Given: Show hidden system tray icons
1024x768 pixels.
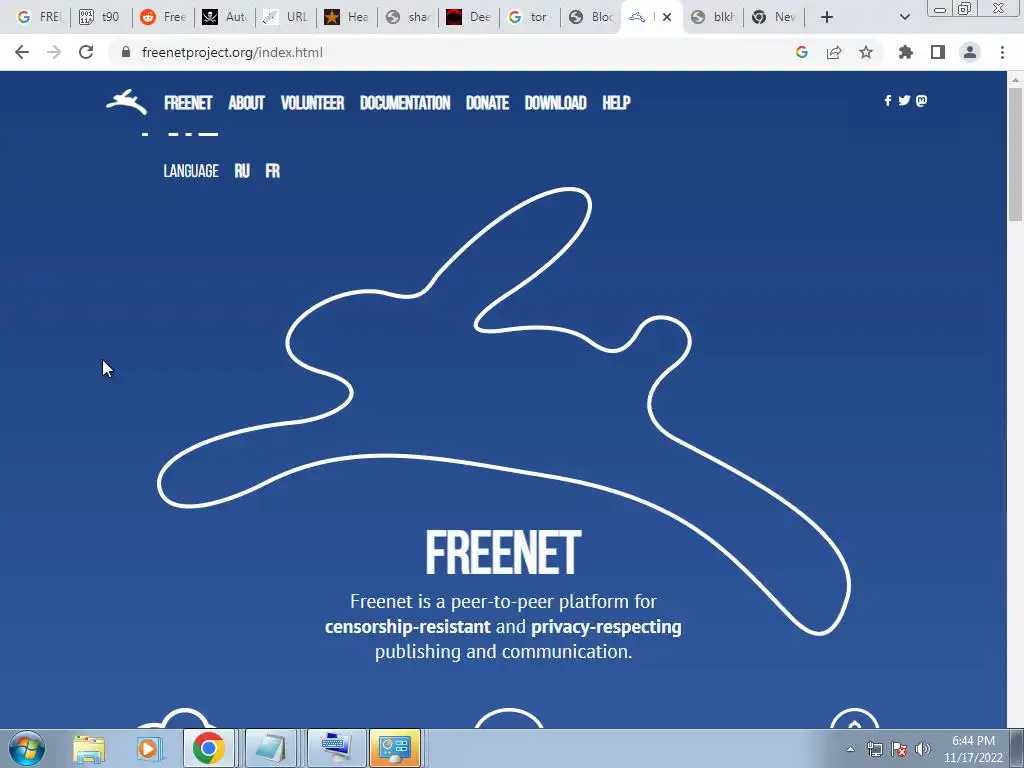Looking at the screenshot, I should tap(850, 749).
